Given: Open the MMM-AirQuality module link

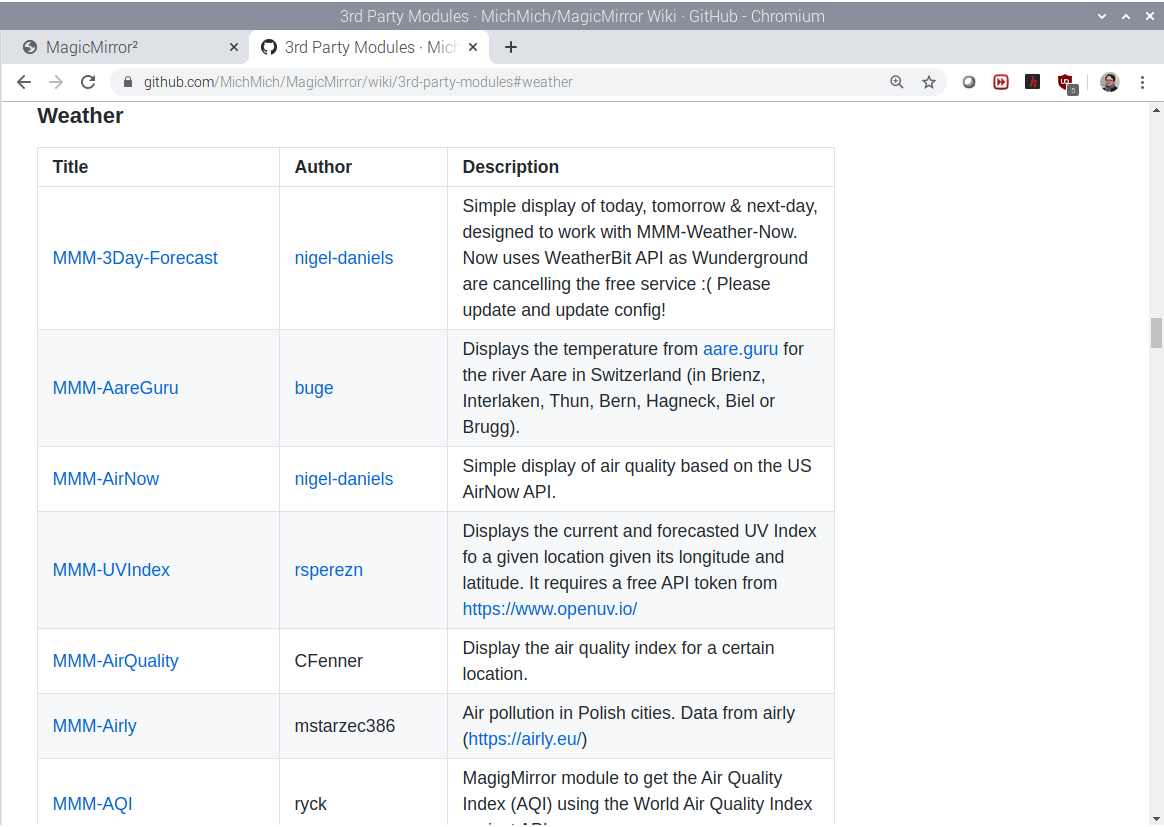Looking at the screenshot, I should pyautogui.click(x=116, y=661).
